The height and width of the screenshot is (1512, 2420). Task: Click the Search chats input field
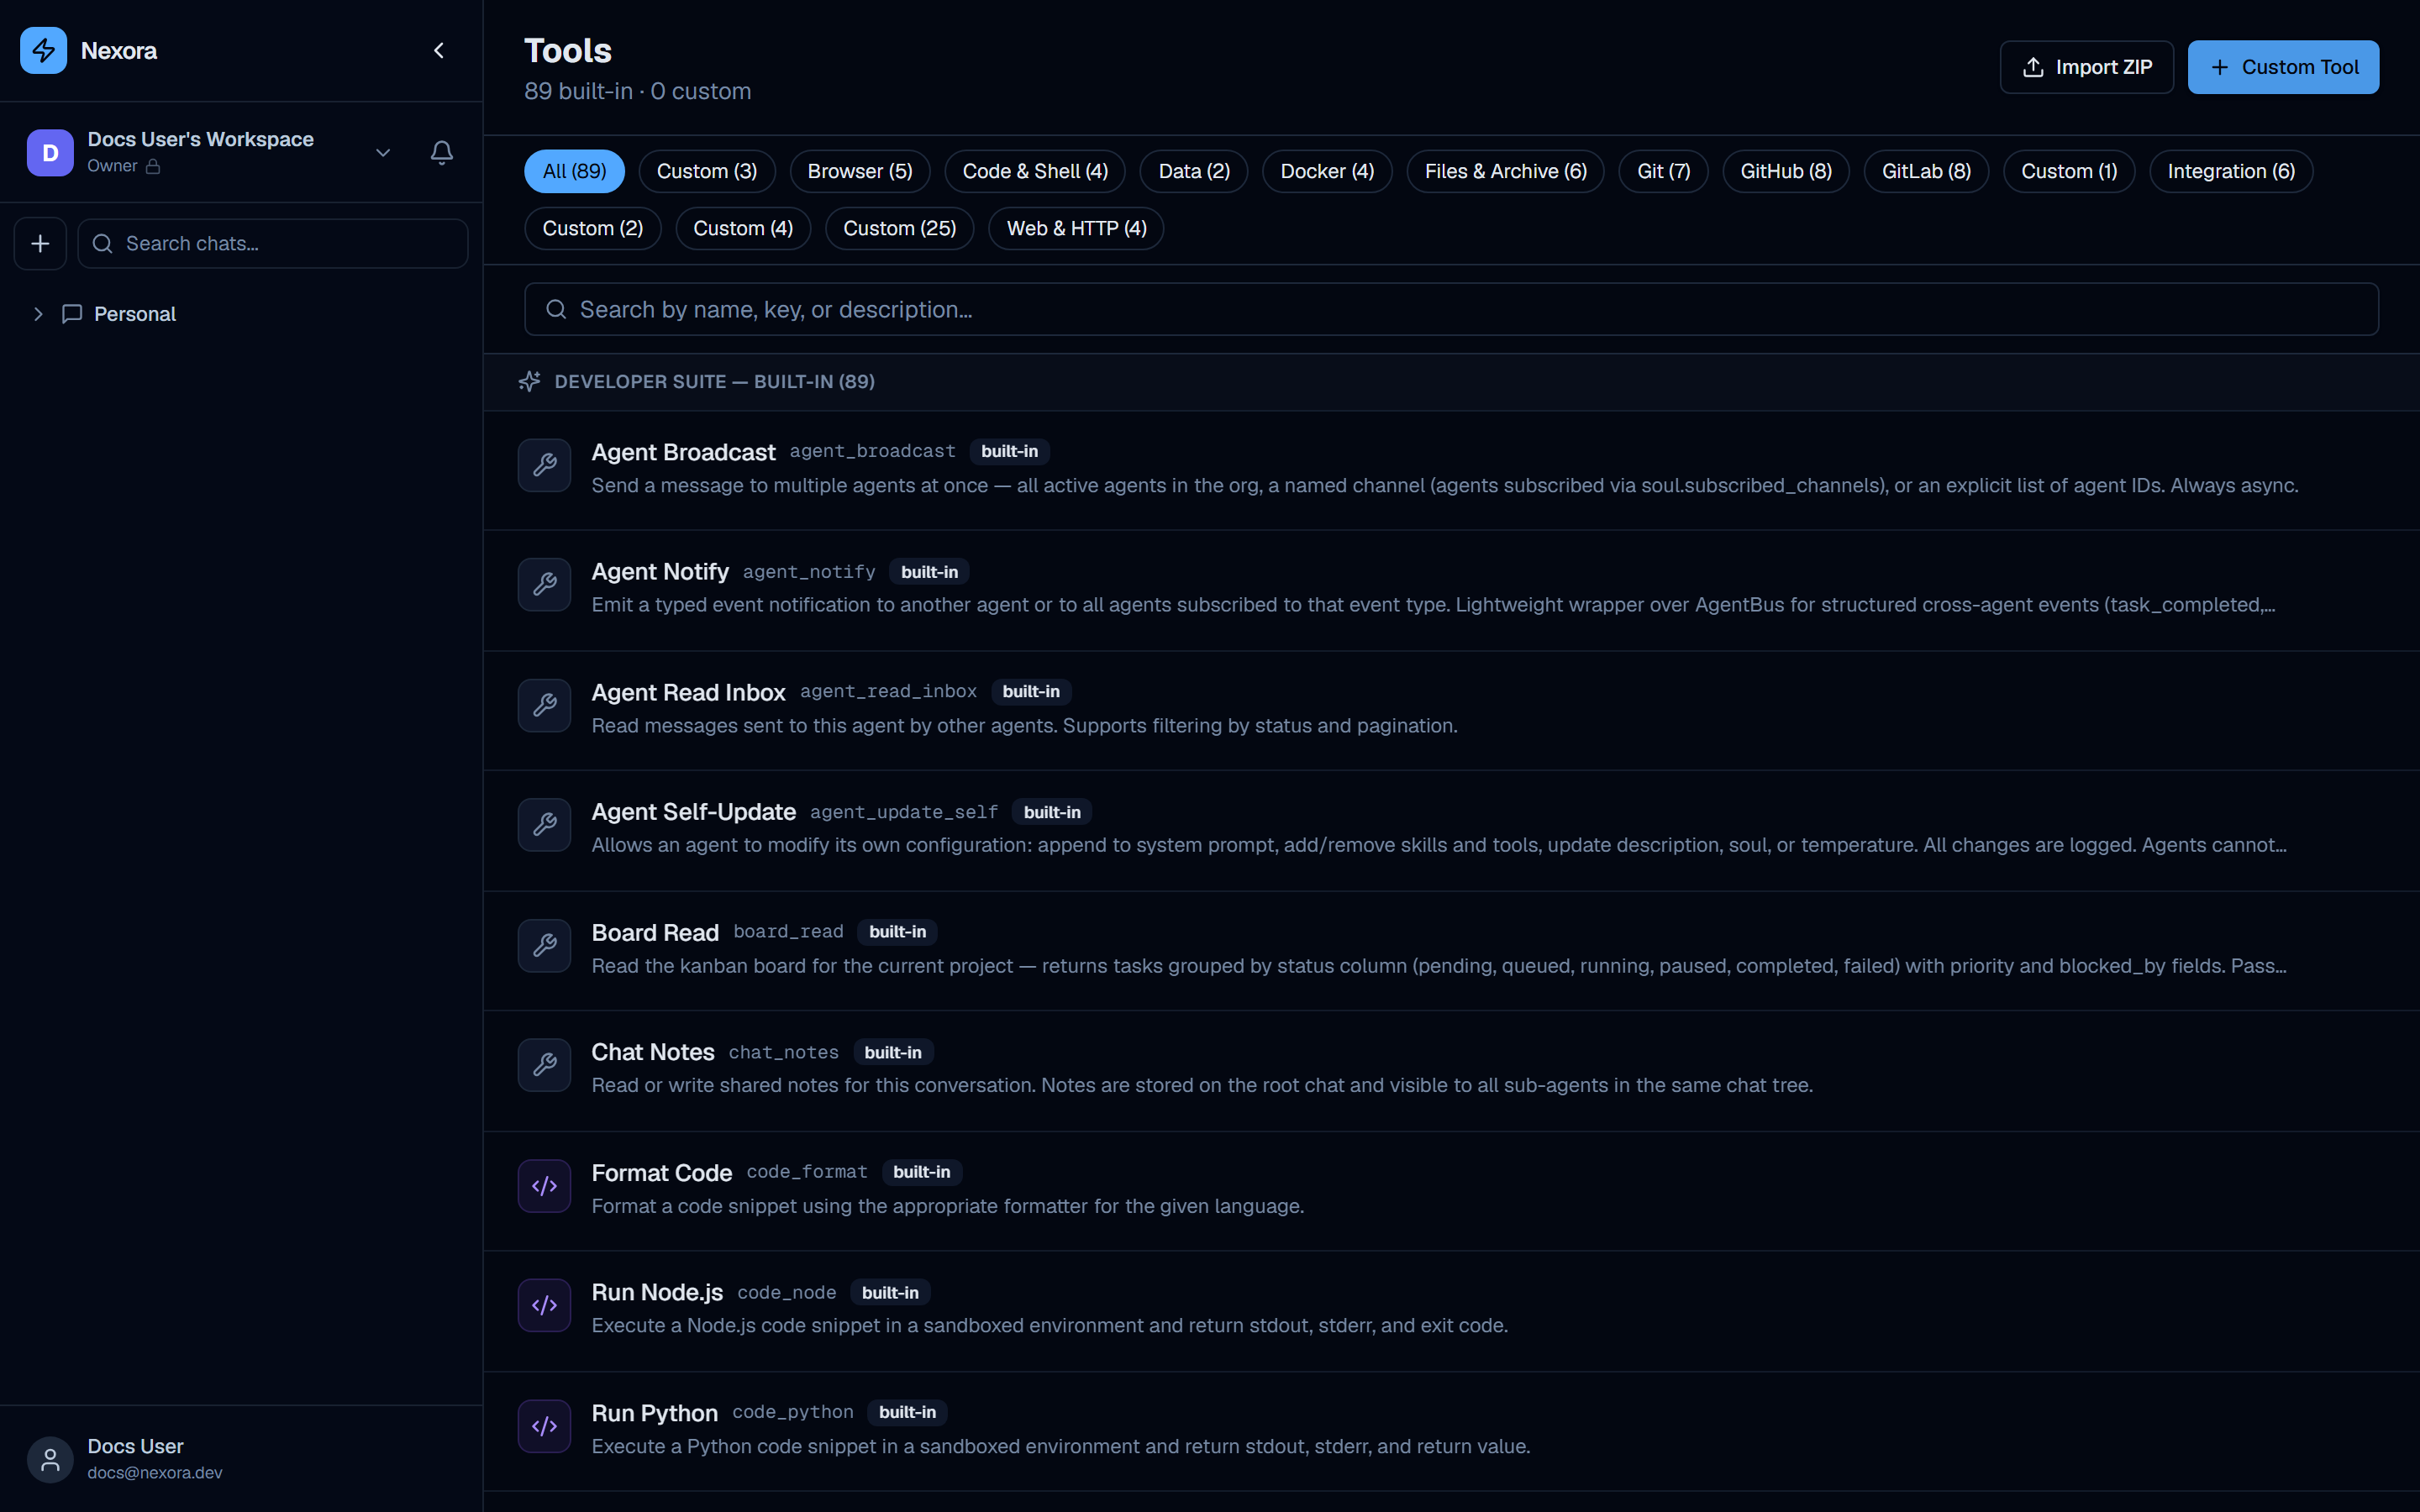[272, 243]
